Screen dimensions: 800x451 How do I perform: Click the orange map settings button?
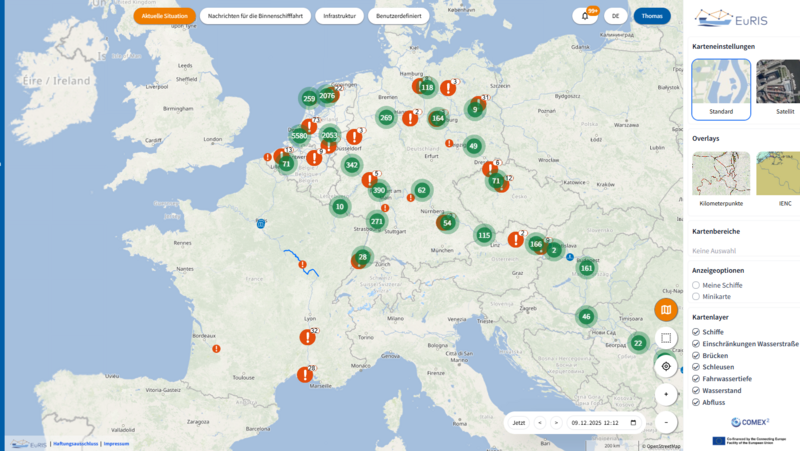point(666,310)
